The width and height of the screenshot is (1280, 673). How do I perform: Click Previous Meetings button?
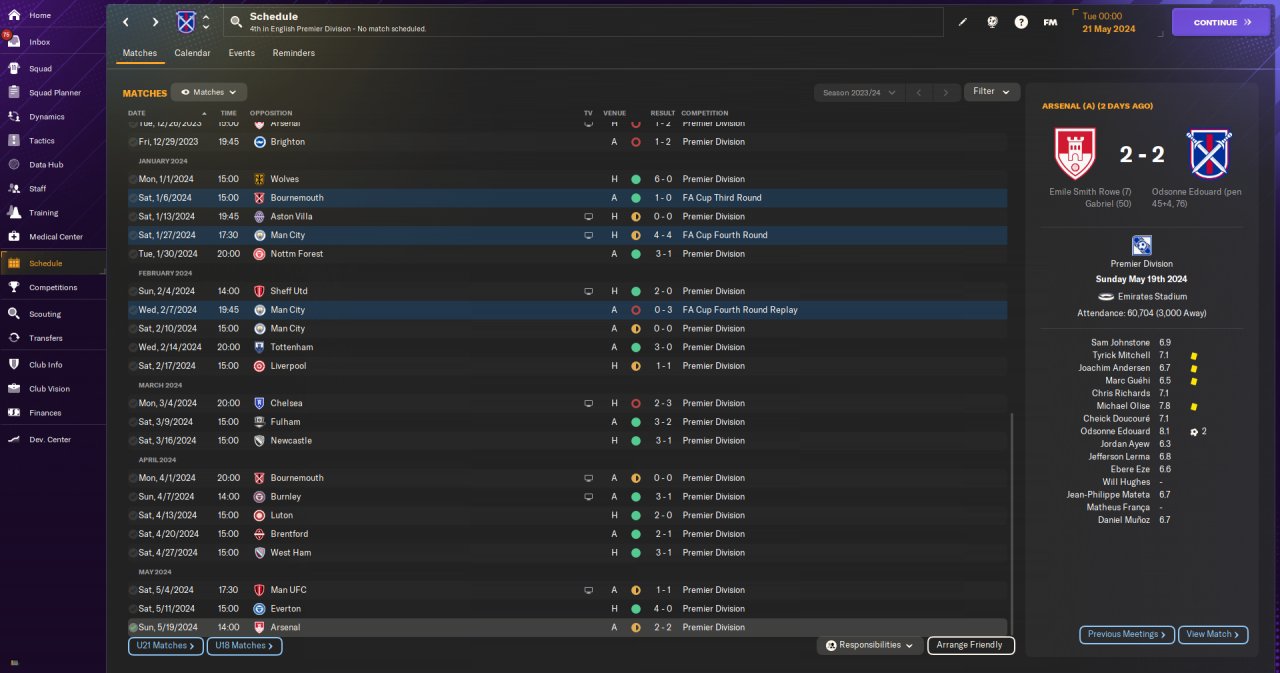point(1126,635)
